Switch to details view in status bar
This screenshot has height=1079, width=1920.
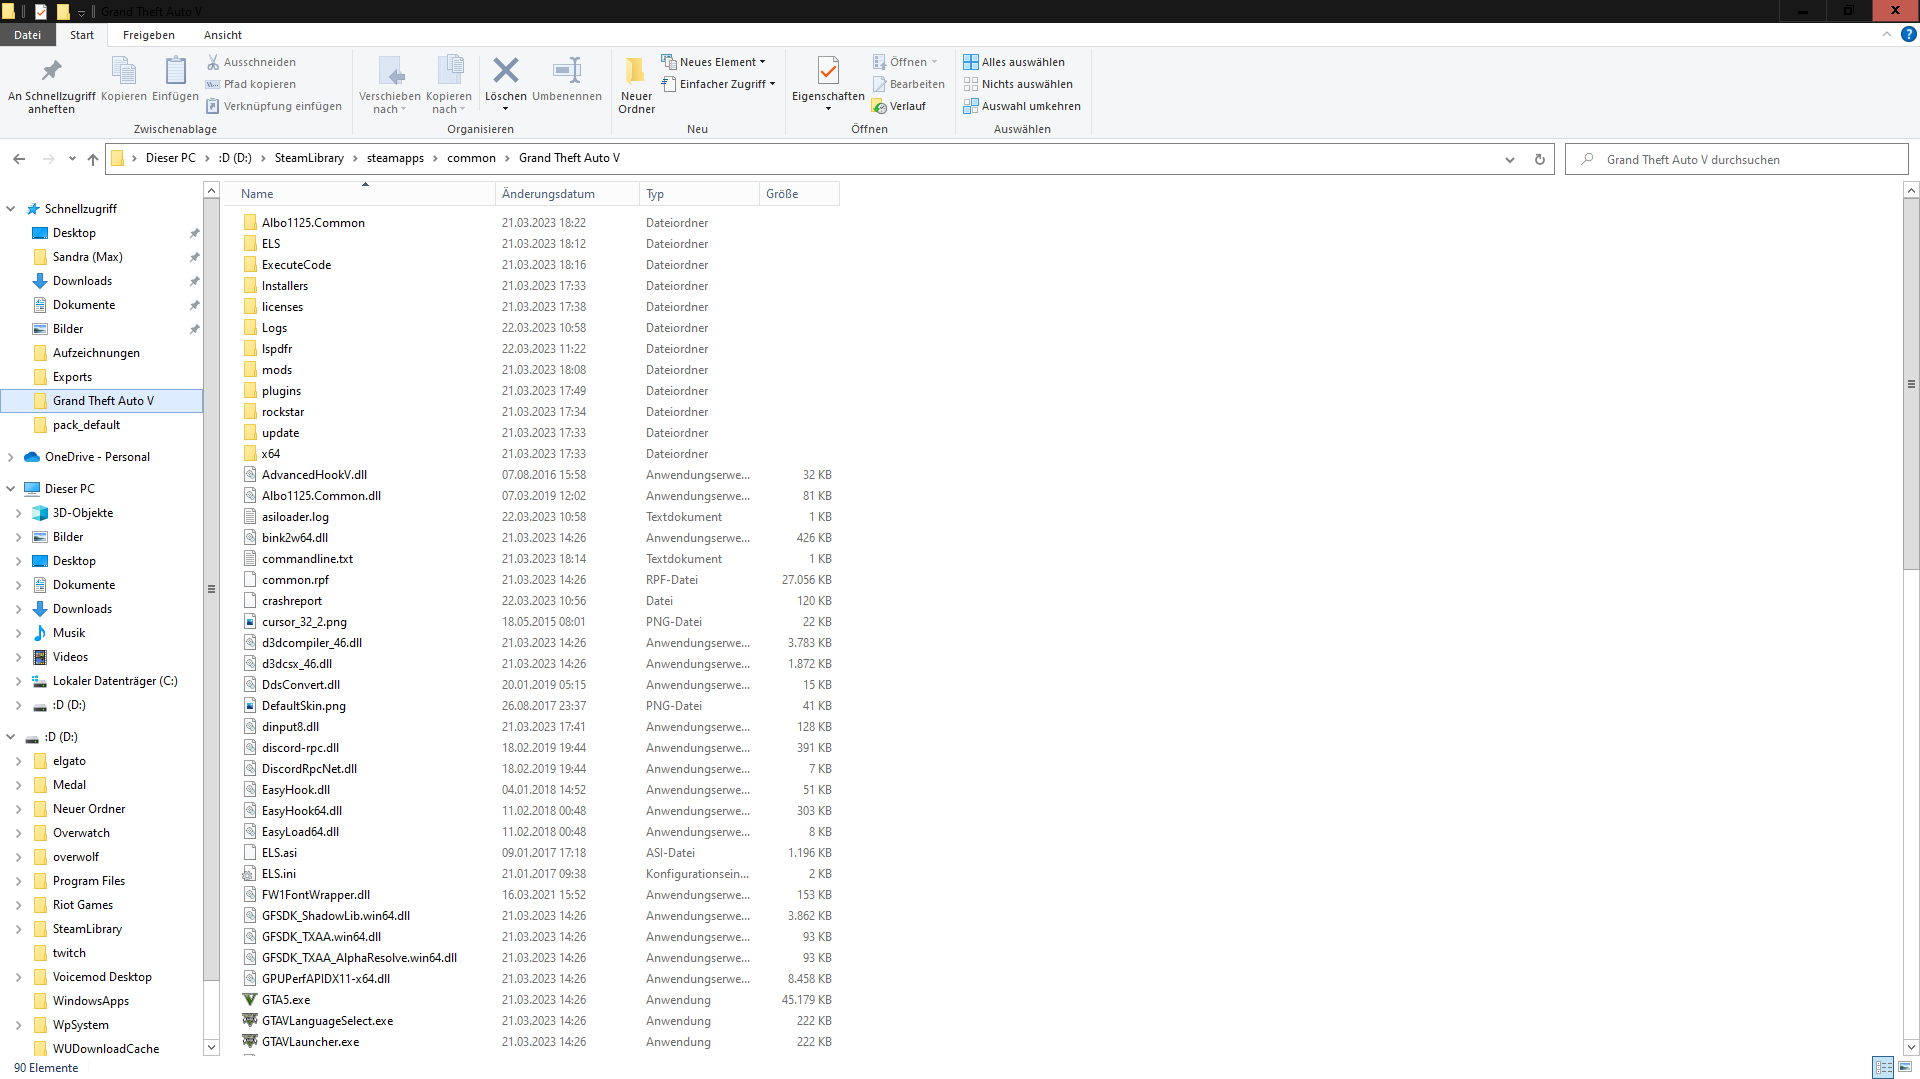pyautogui.click(x=1882, y=1067)
